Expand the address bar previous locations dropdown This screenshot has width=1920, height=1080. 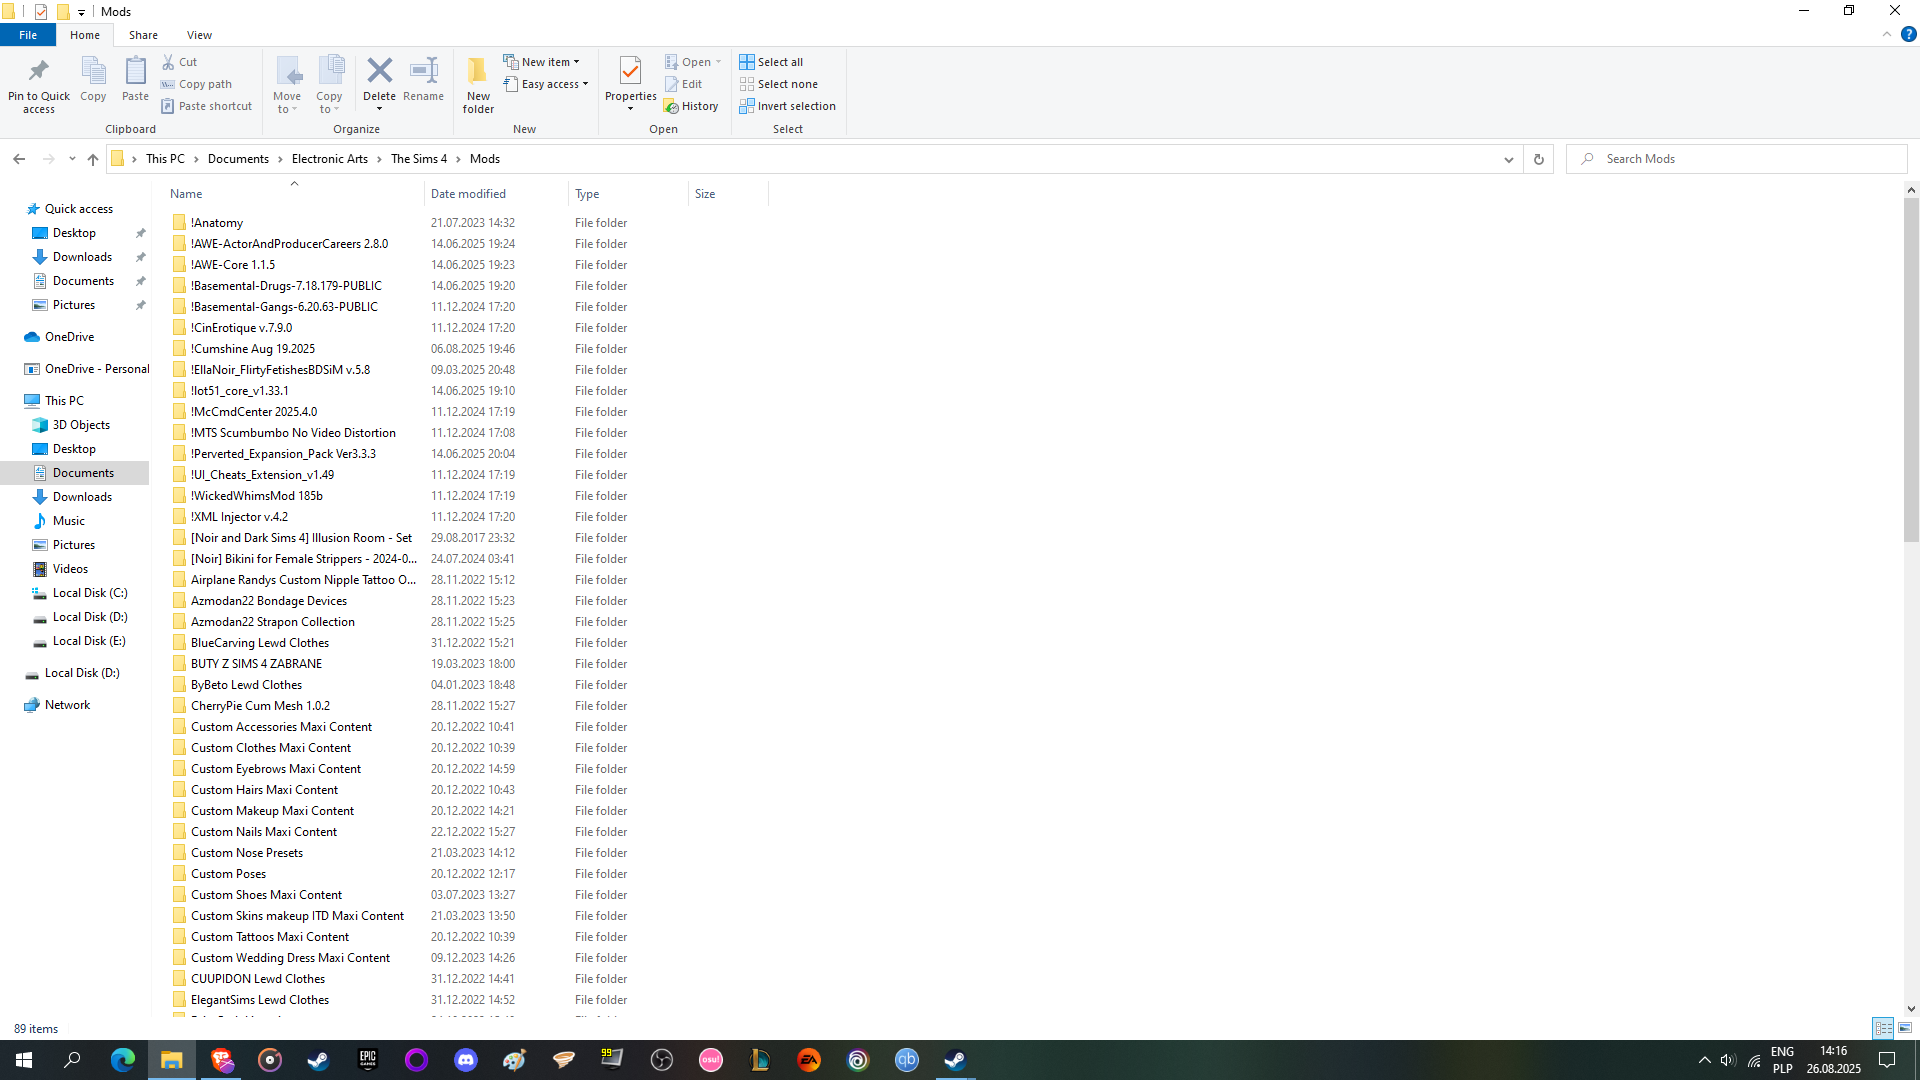1509,159
